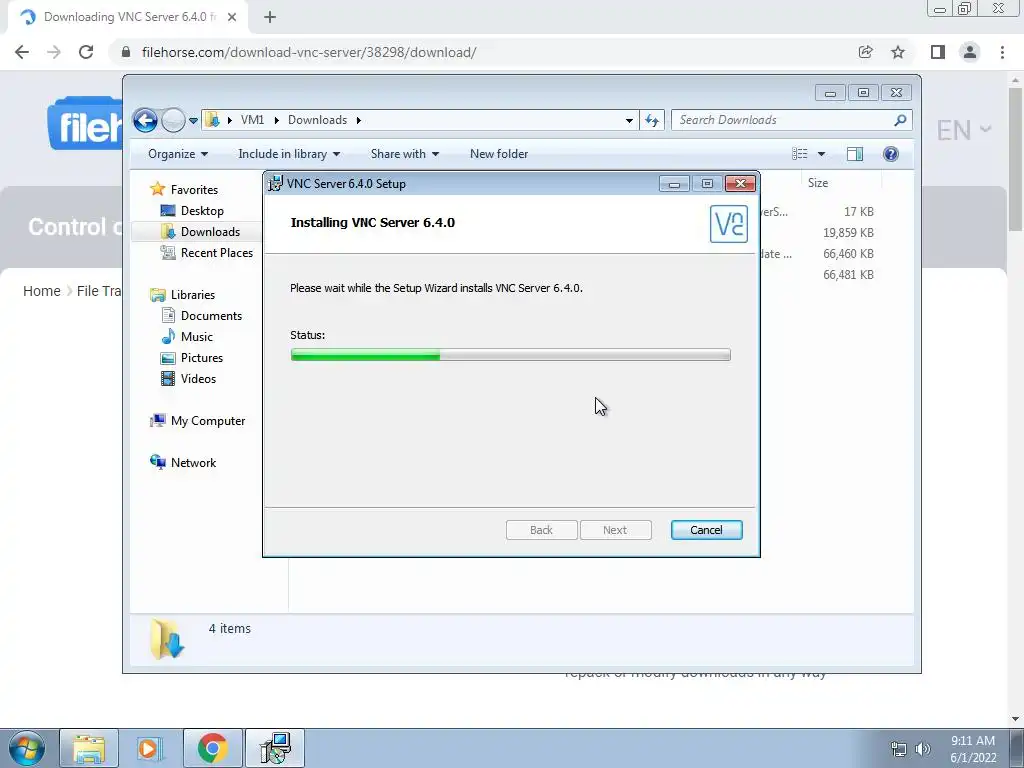The height and width of the screenshot is (768, 1024).
Task: Open the Chrome three-dot menu
Action: (x=1002, y=52)
